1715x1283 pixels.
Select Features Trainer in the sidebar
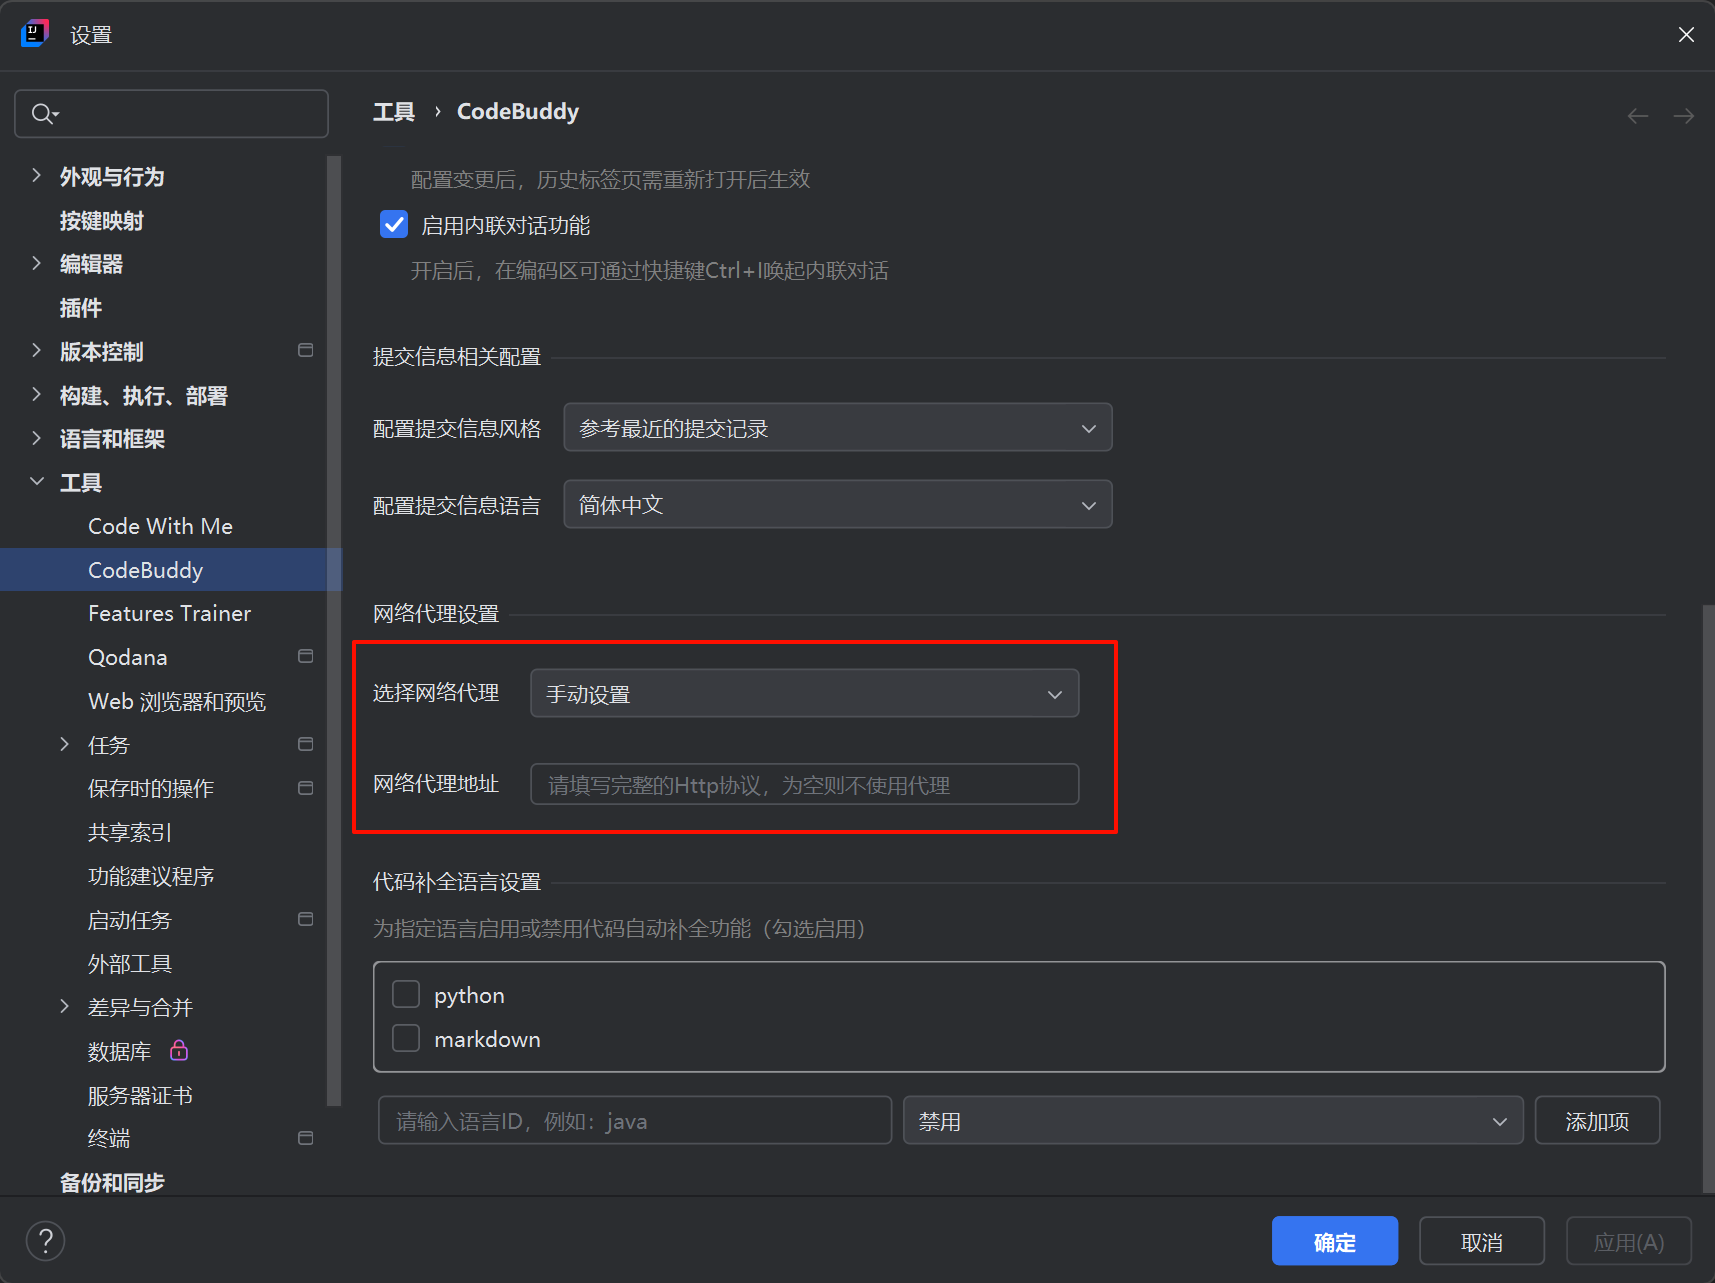169,613
